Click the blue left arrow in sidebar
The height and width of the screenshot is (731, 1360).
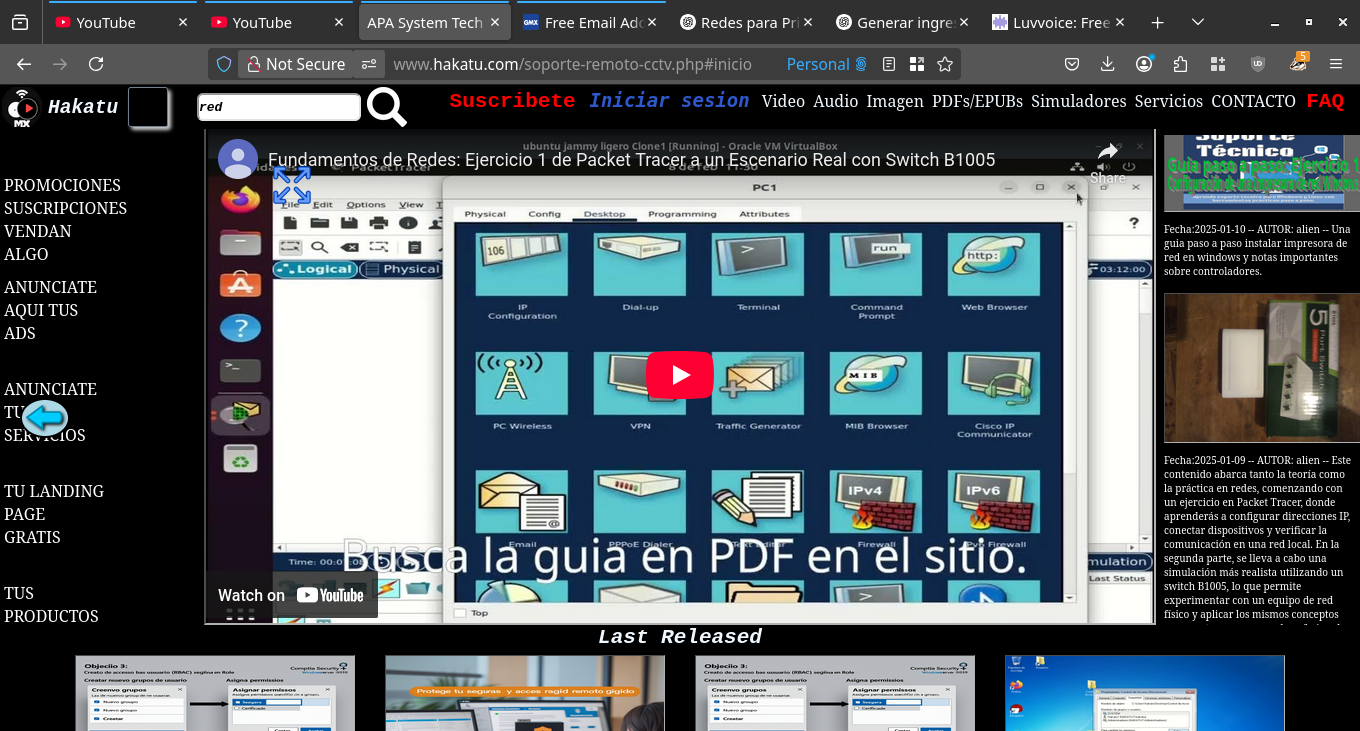45,417
